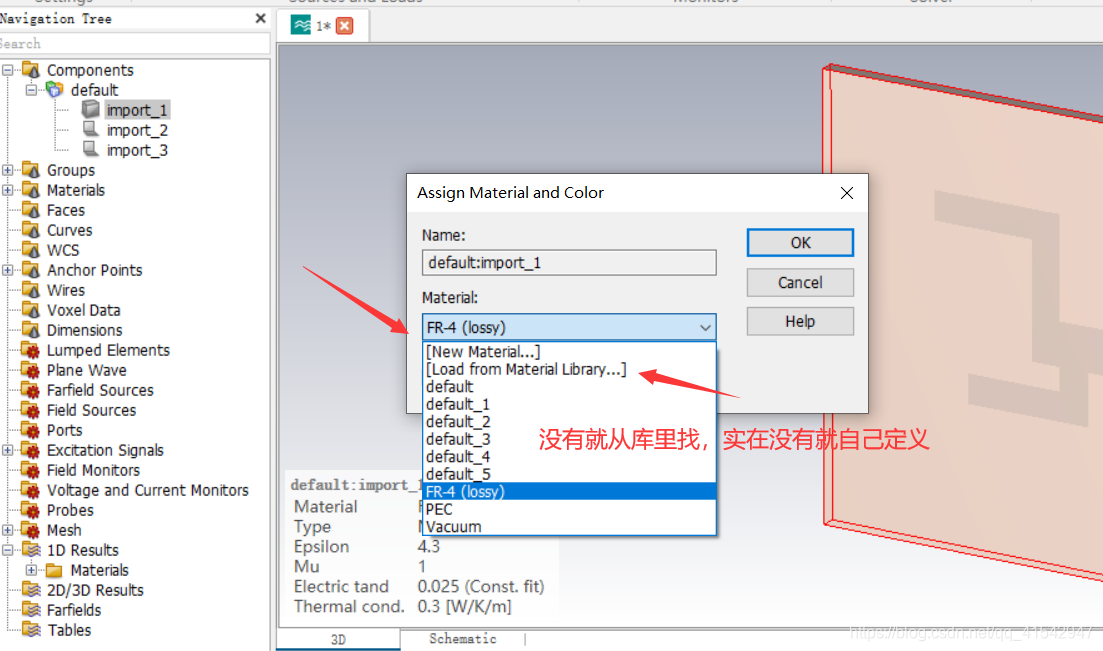Click Cancel in Assign Material dialog
This screenshot has height=651, width=1103.
(x=800, y=282)
